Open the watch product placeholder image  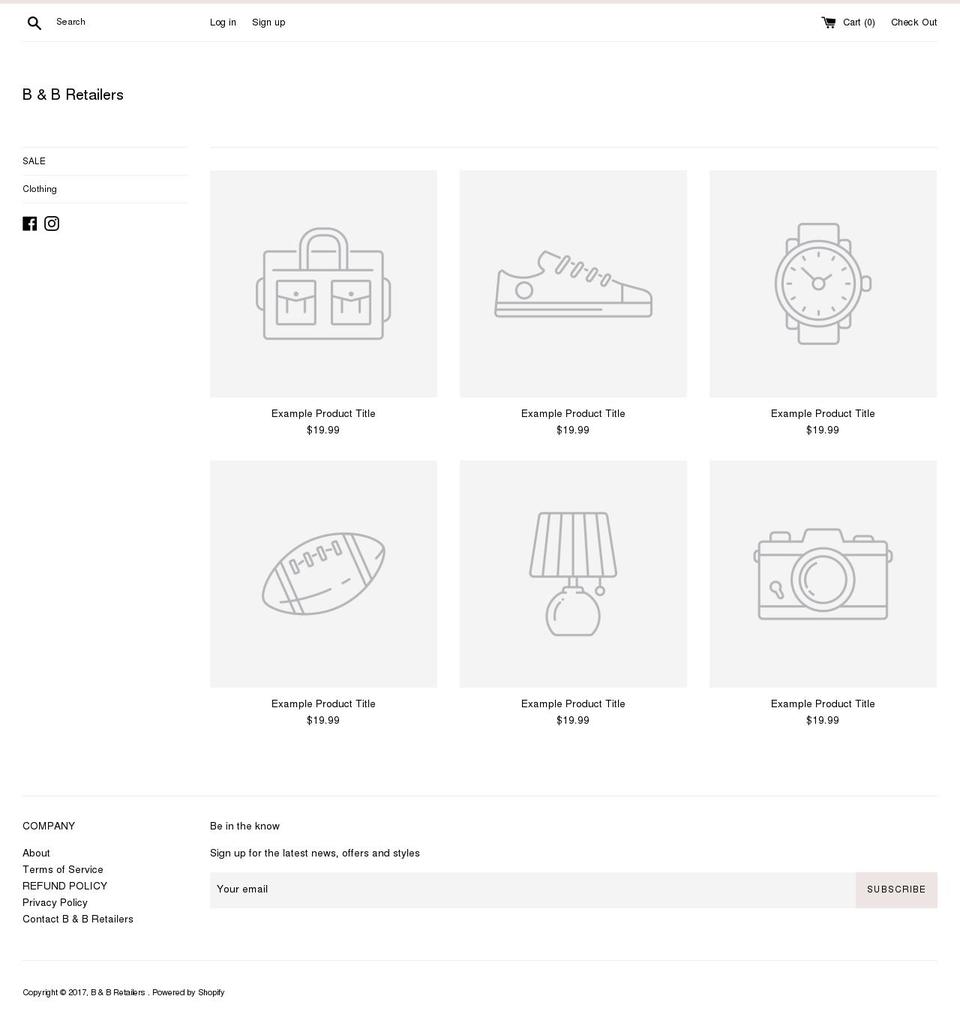[x=822, y=283]
